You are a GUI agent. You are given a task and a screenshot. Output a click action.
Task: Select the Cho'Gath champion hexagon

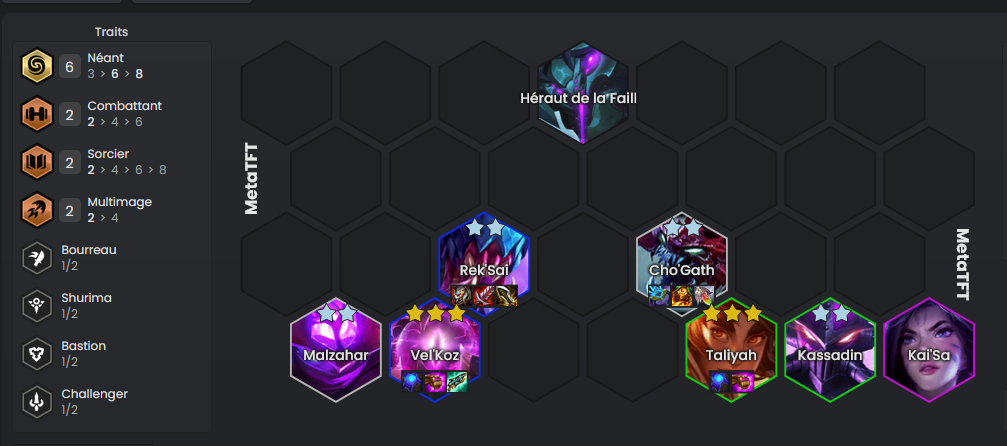pyautogui.click(x=681, y=264)
